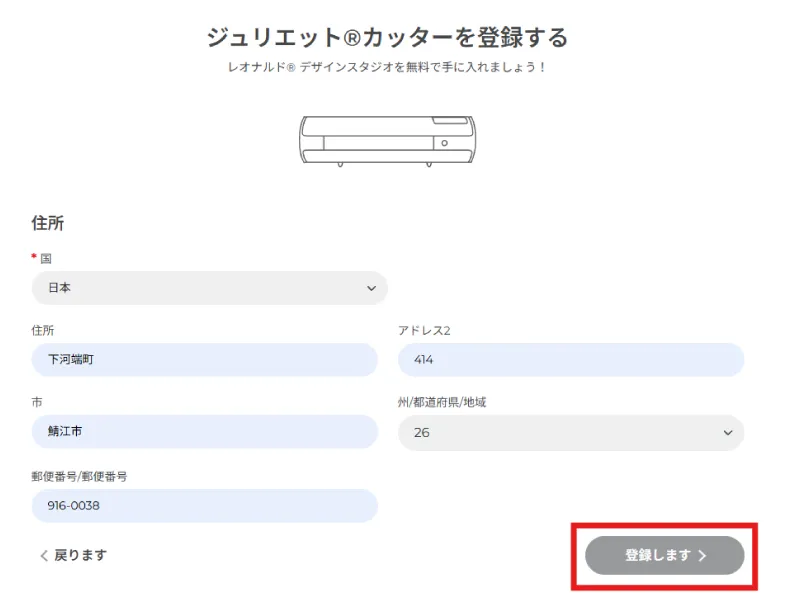Click the back chevron arrow icon
800x600 pixels.
(x=44, y=556)
